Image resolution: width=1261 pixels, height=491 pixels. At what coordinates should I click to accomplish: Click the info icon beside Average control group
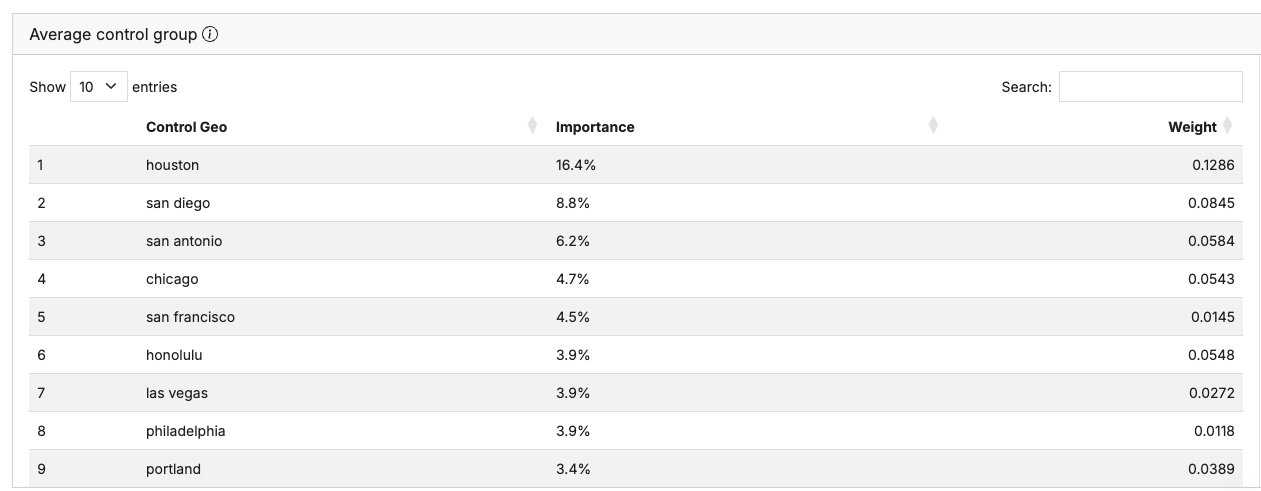click(x=210, y=34)
